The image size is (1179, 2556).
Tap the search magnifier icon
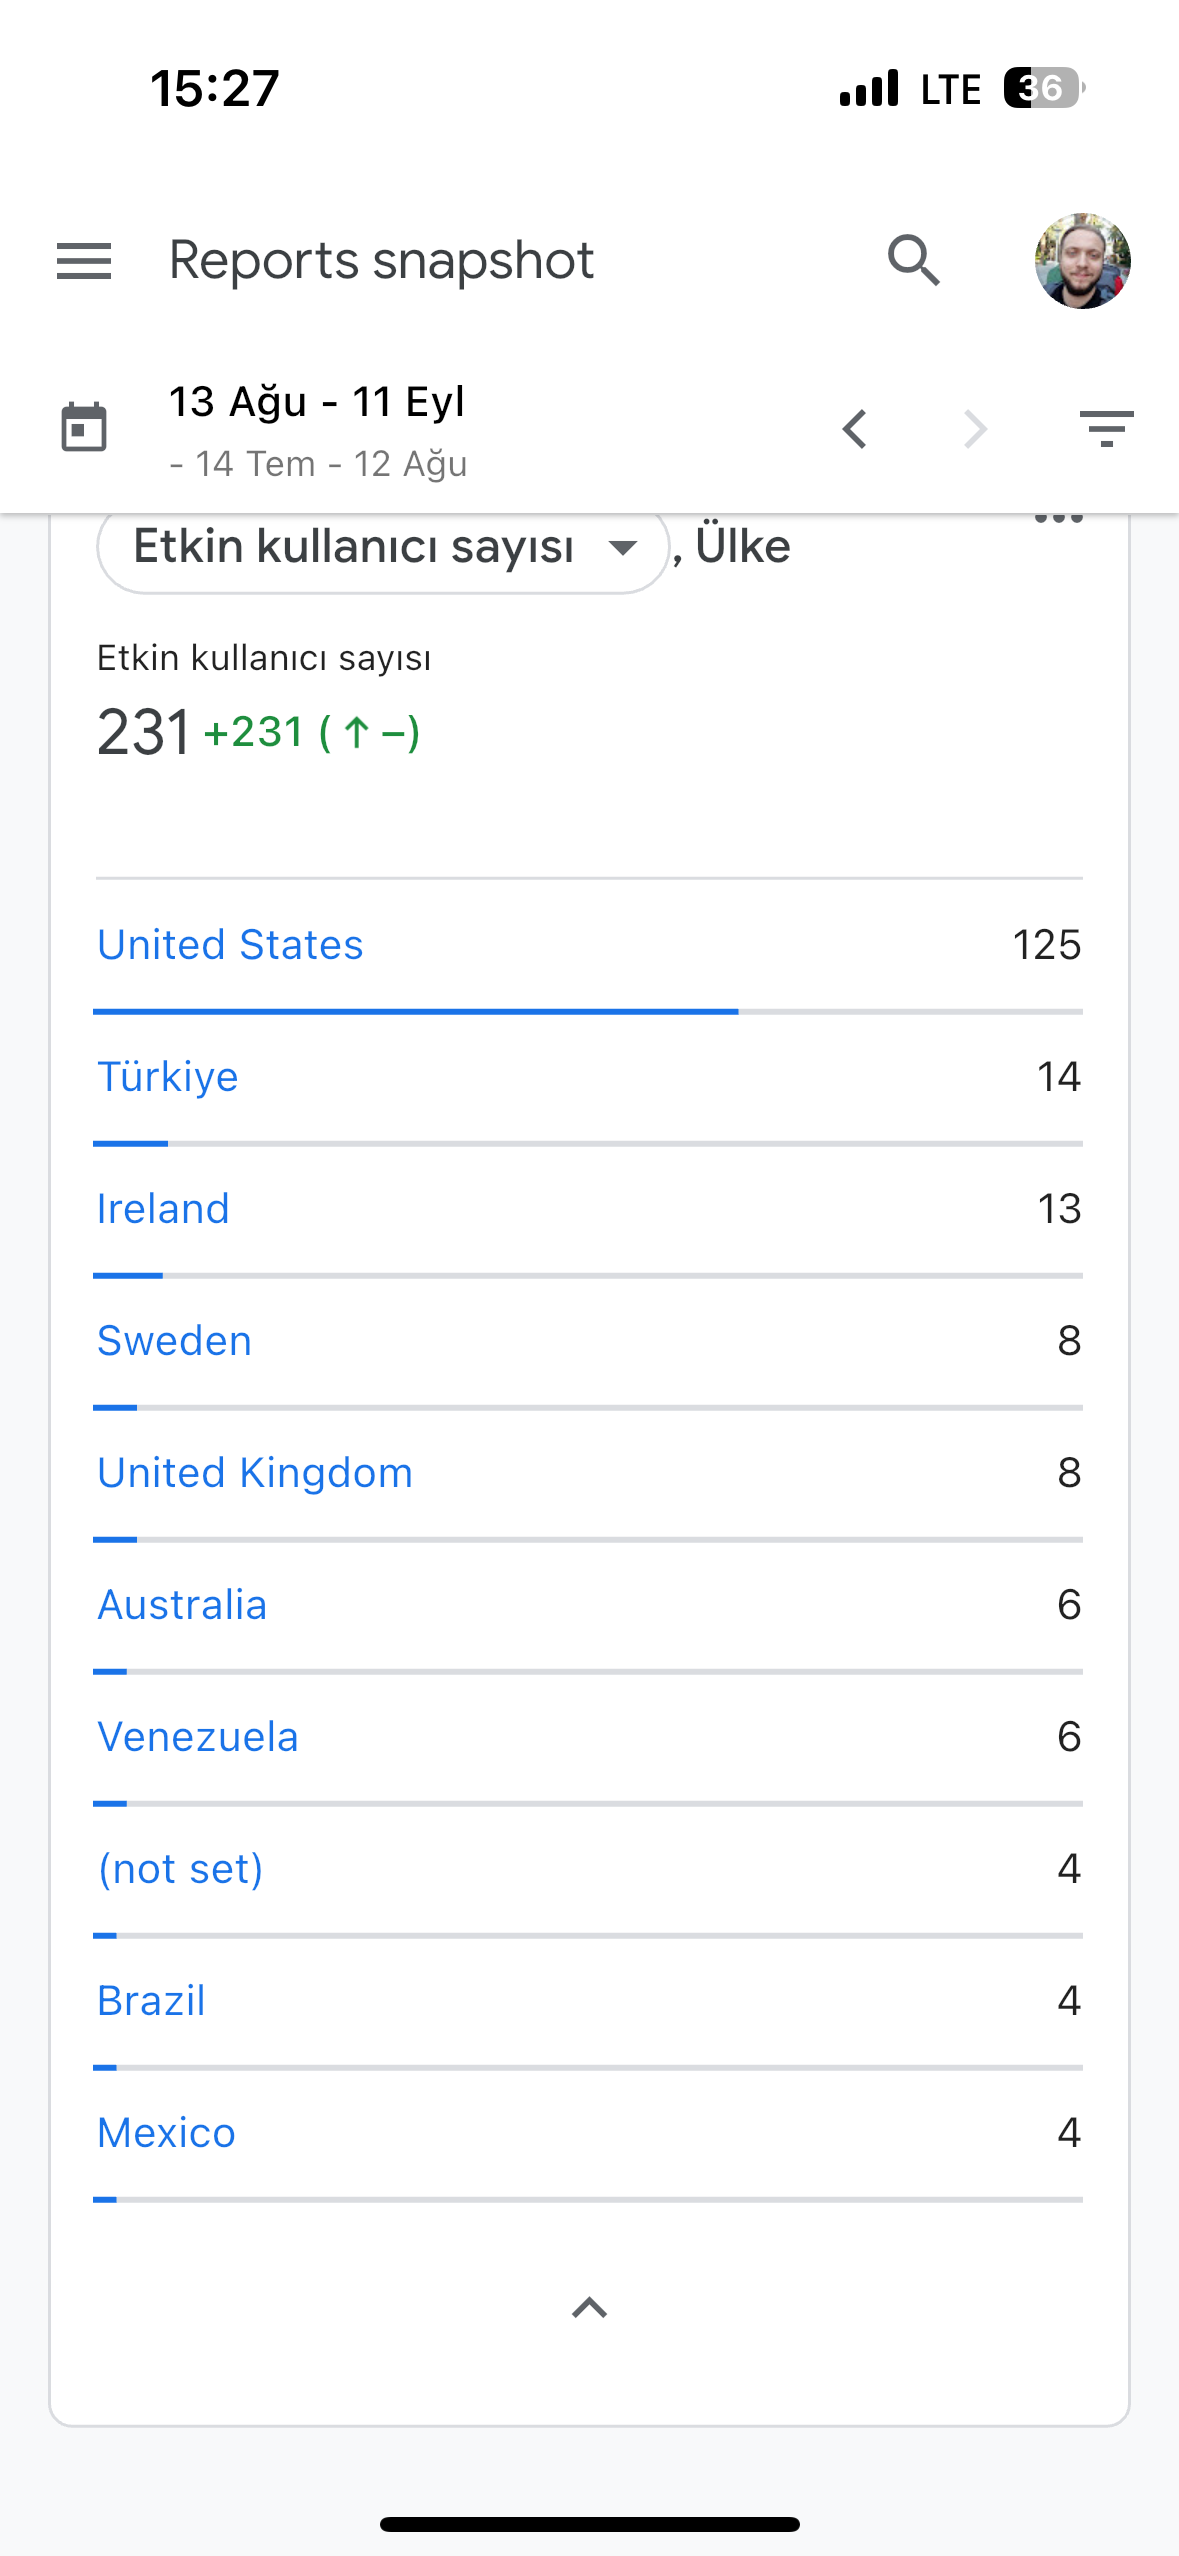pyautogui.click(x=914, y=261)
